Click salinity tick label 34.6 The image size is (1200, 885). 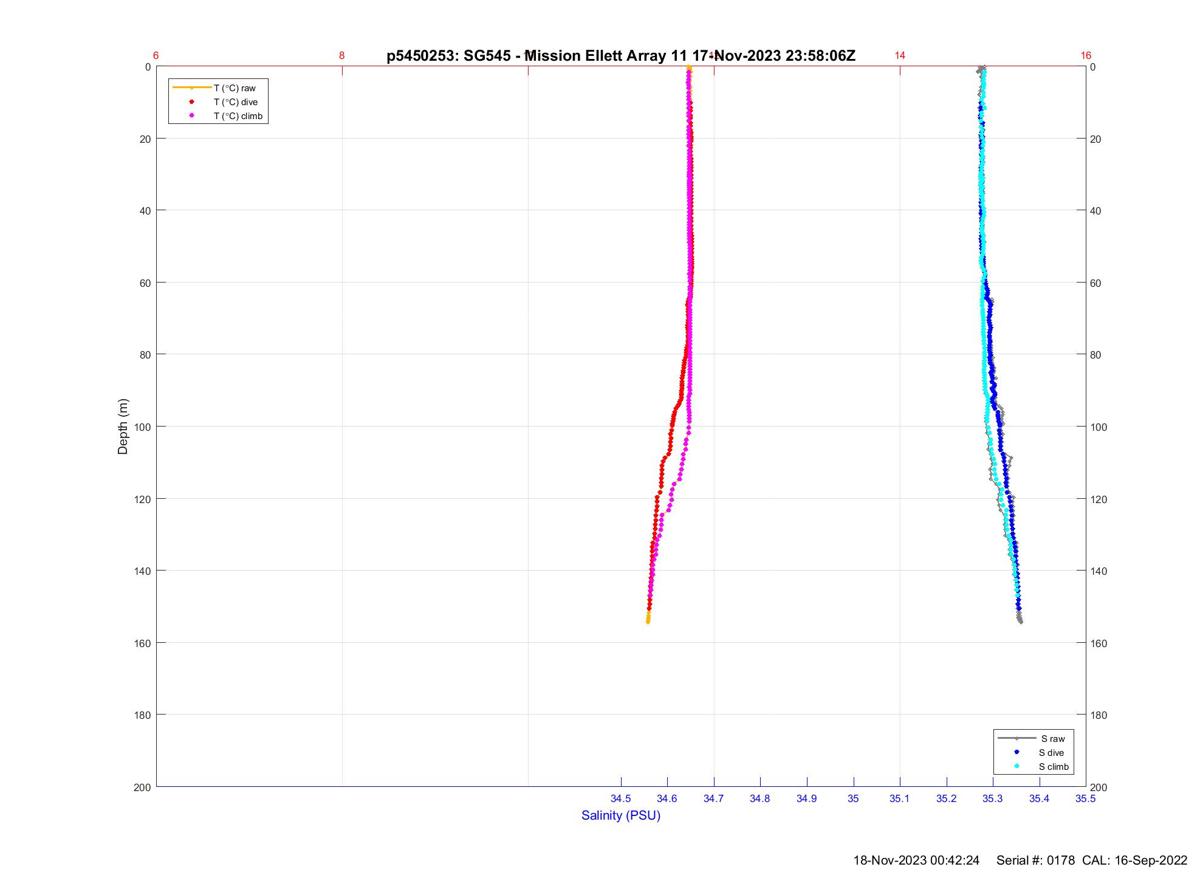tap(668, 798)
